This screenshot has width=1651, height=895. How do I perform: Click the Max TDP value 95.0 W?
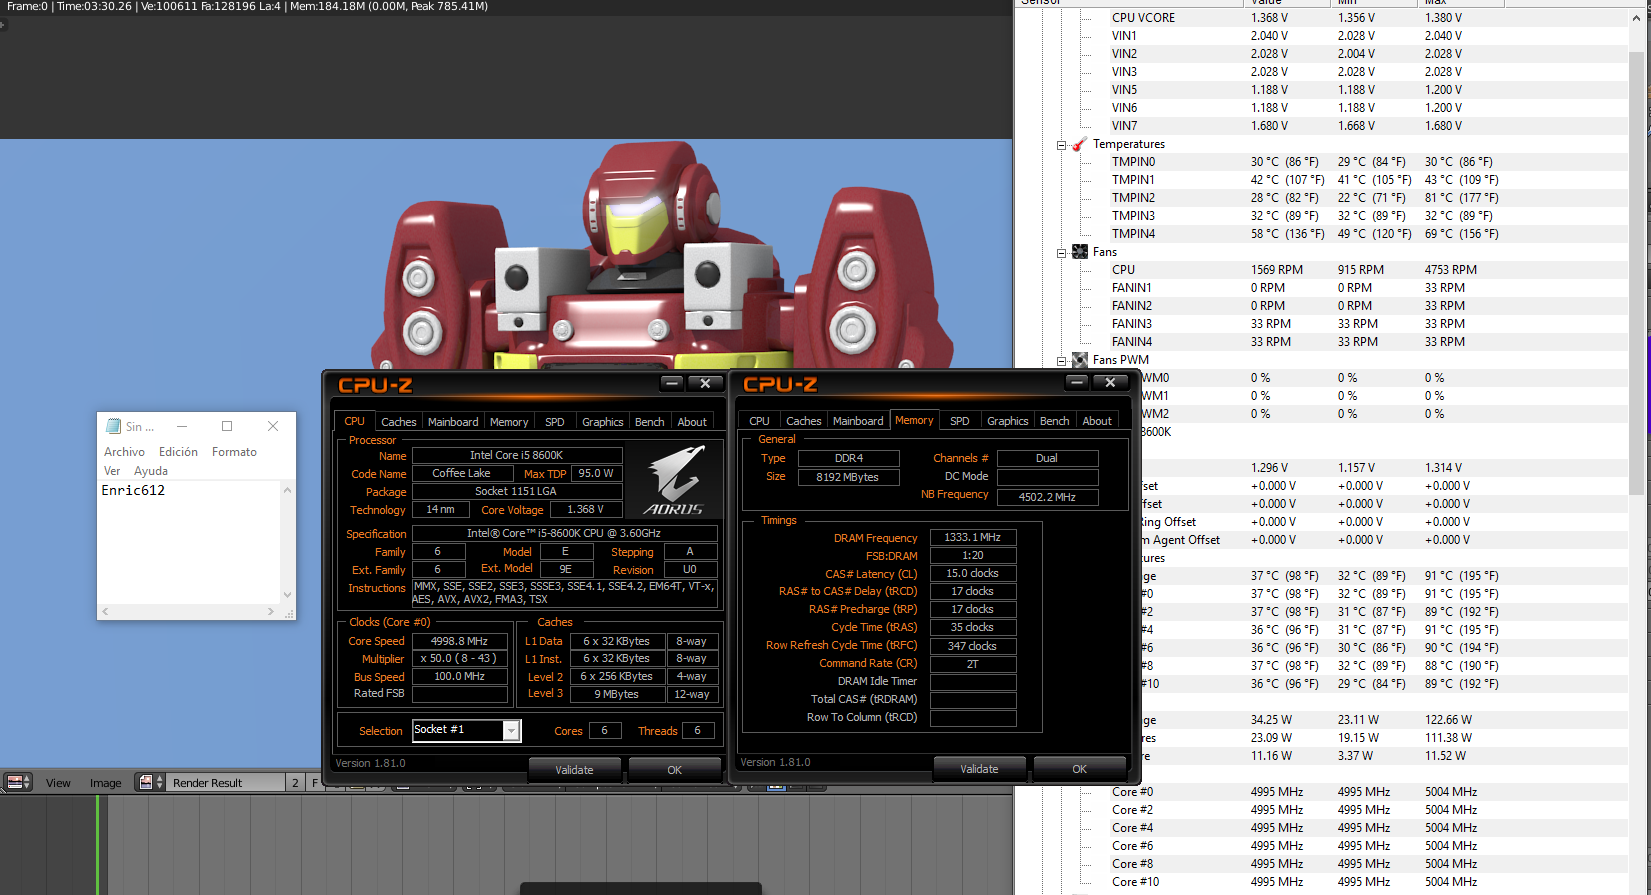(597, 473)
